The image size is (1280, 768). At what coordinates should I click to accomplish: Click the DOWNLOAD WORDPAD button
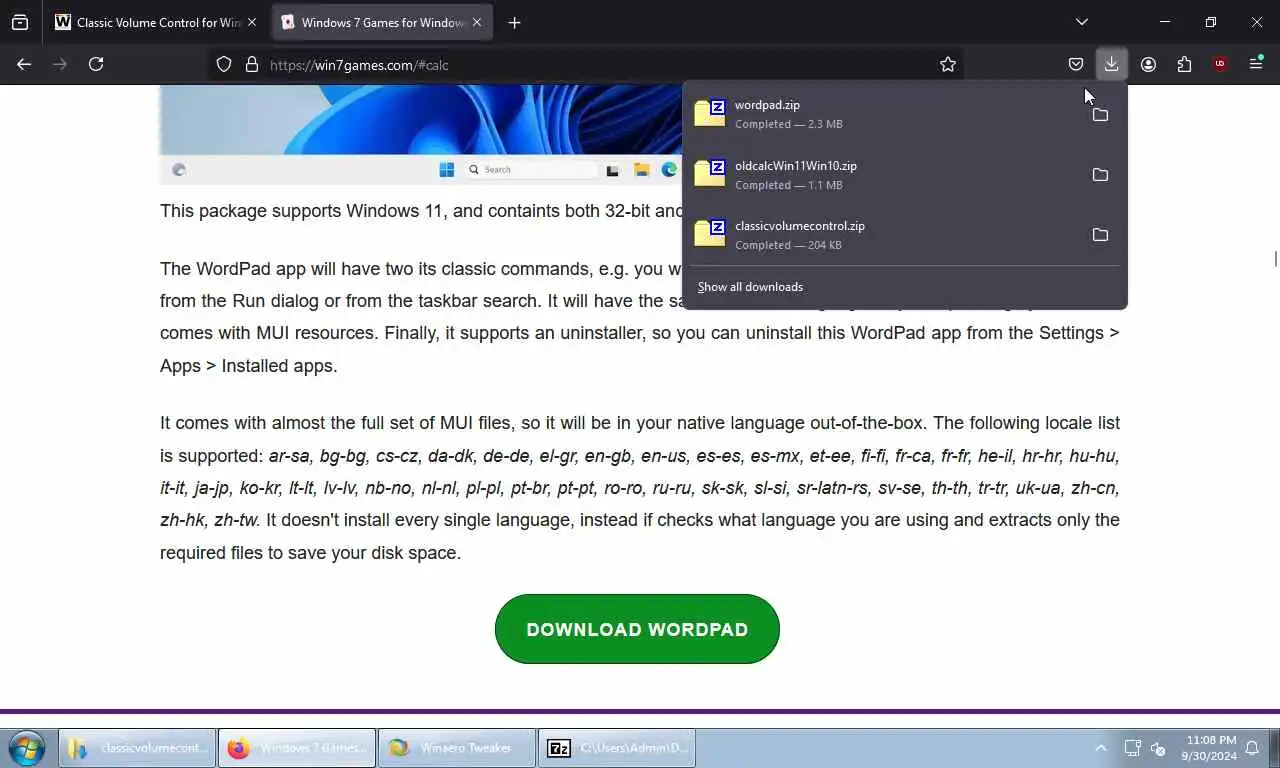pyautogui.click(x=637, y=629)
